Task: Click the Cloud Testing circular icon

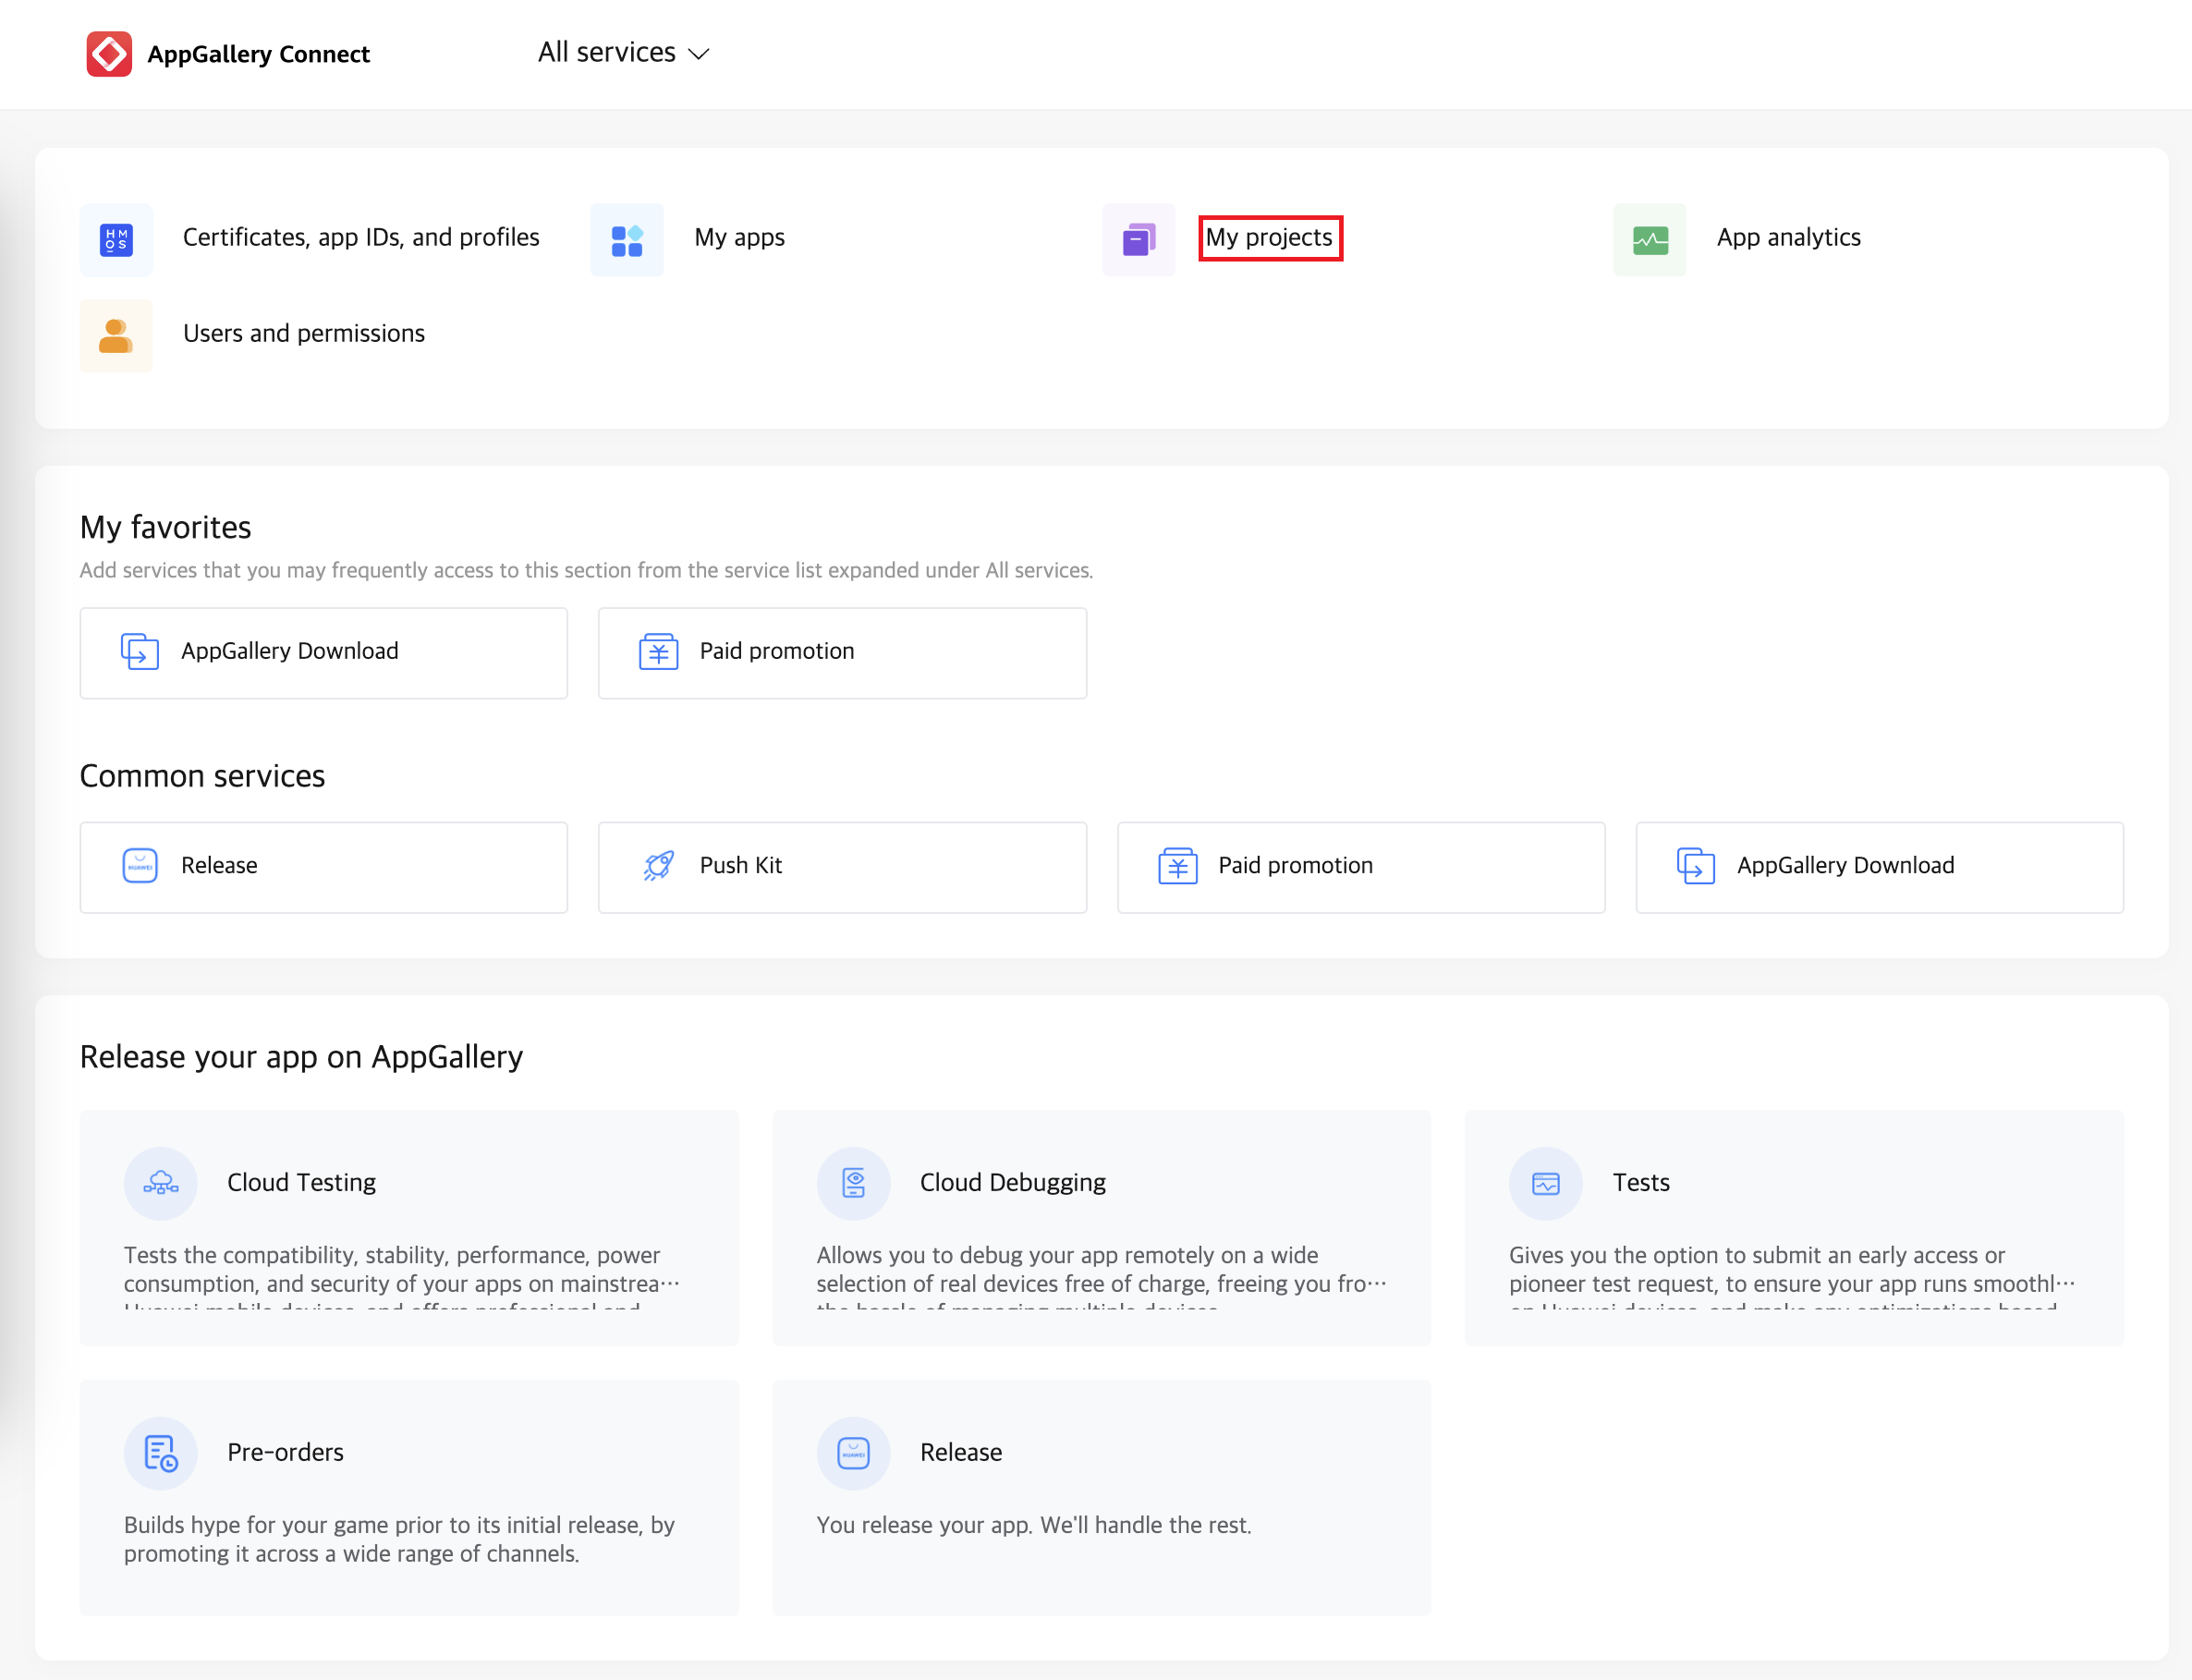Action: point(160,1183)
